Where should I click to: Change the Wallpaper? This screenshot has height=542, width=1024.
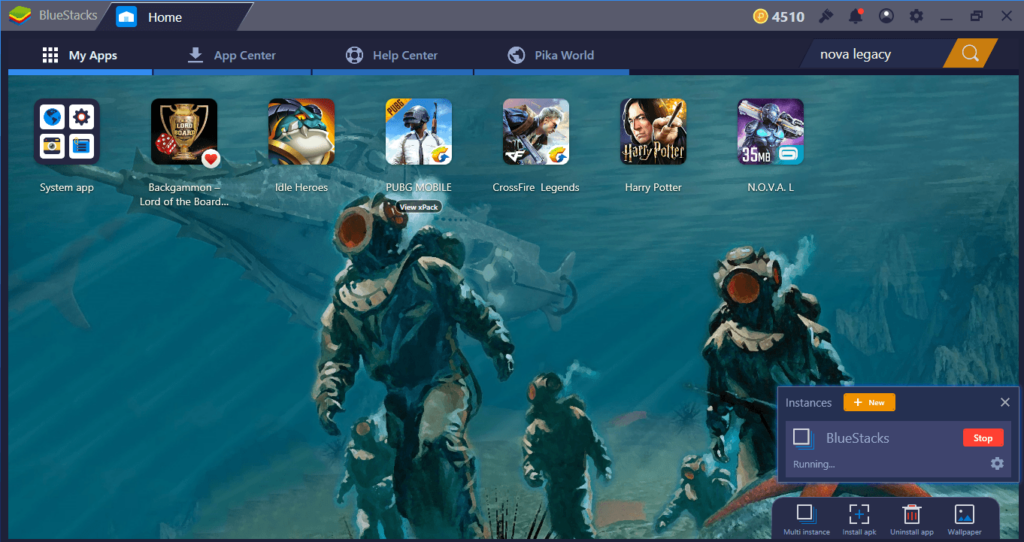[x=965, y=520]
